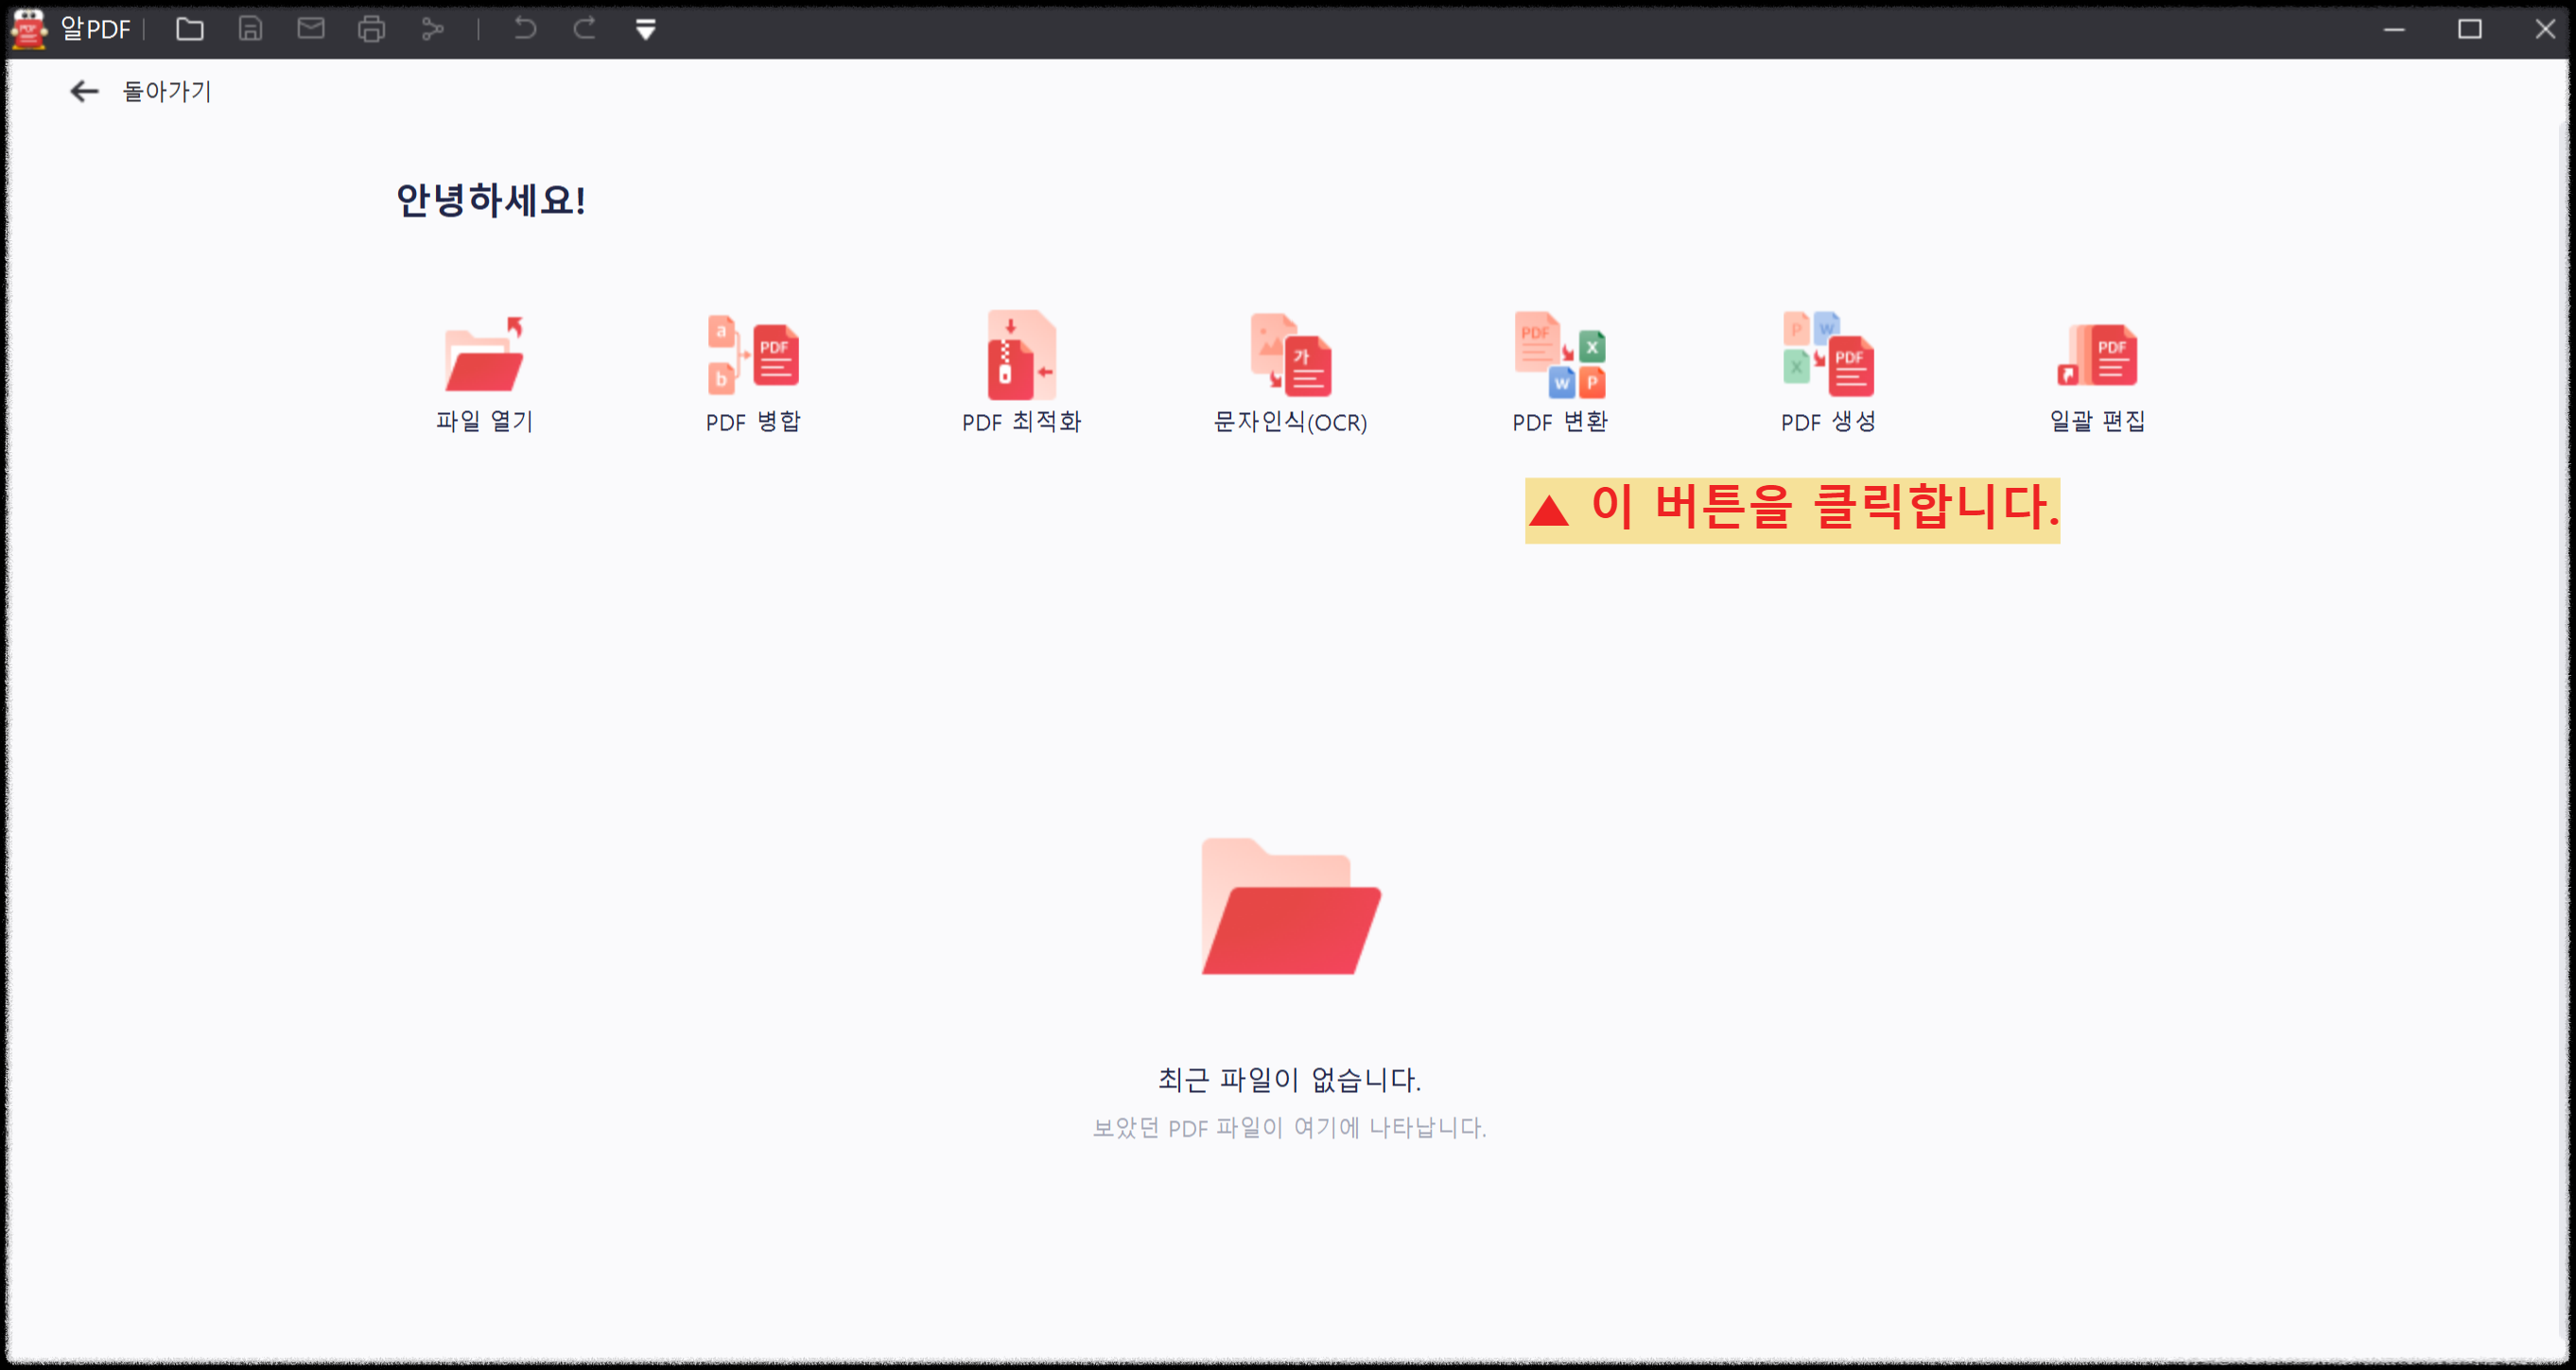
Task: Expand the toolbar dropdown arrow
Action: 645,29
